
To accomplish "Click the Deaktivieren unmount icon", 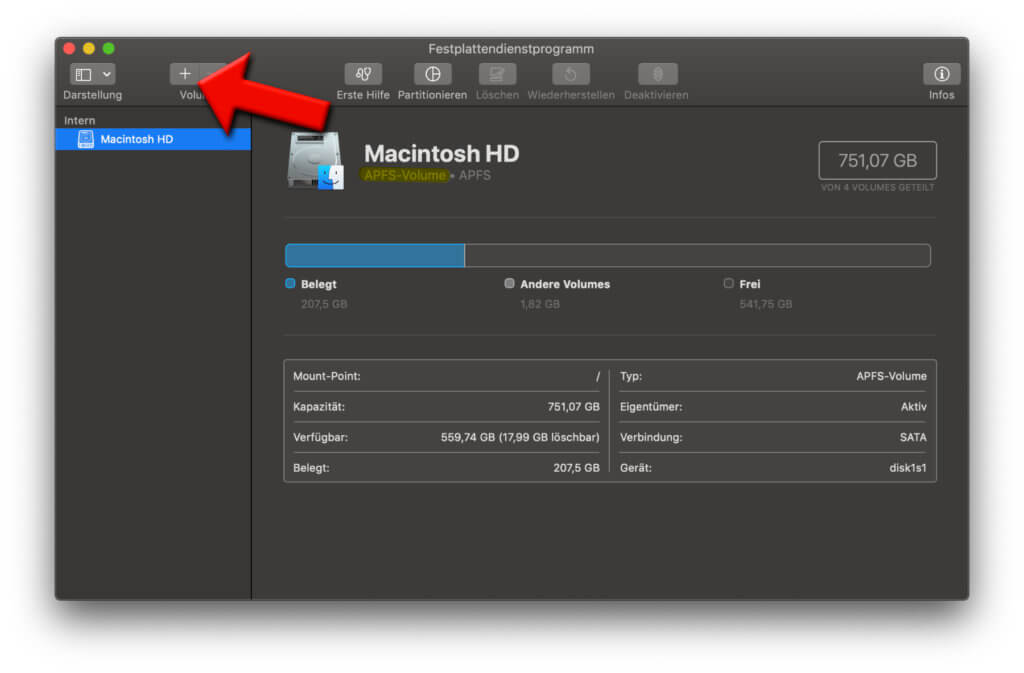I will [x=657, y=75].
